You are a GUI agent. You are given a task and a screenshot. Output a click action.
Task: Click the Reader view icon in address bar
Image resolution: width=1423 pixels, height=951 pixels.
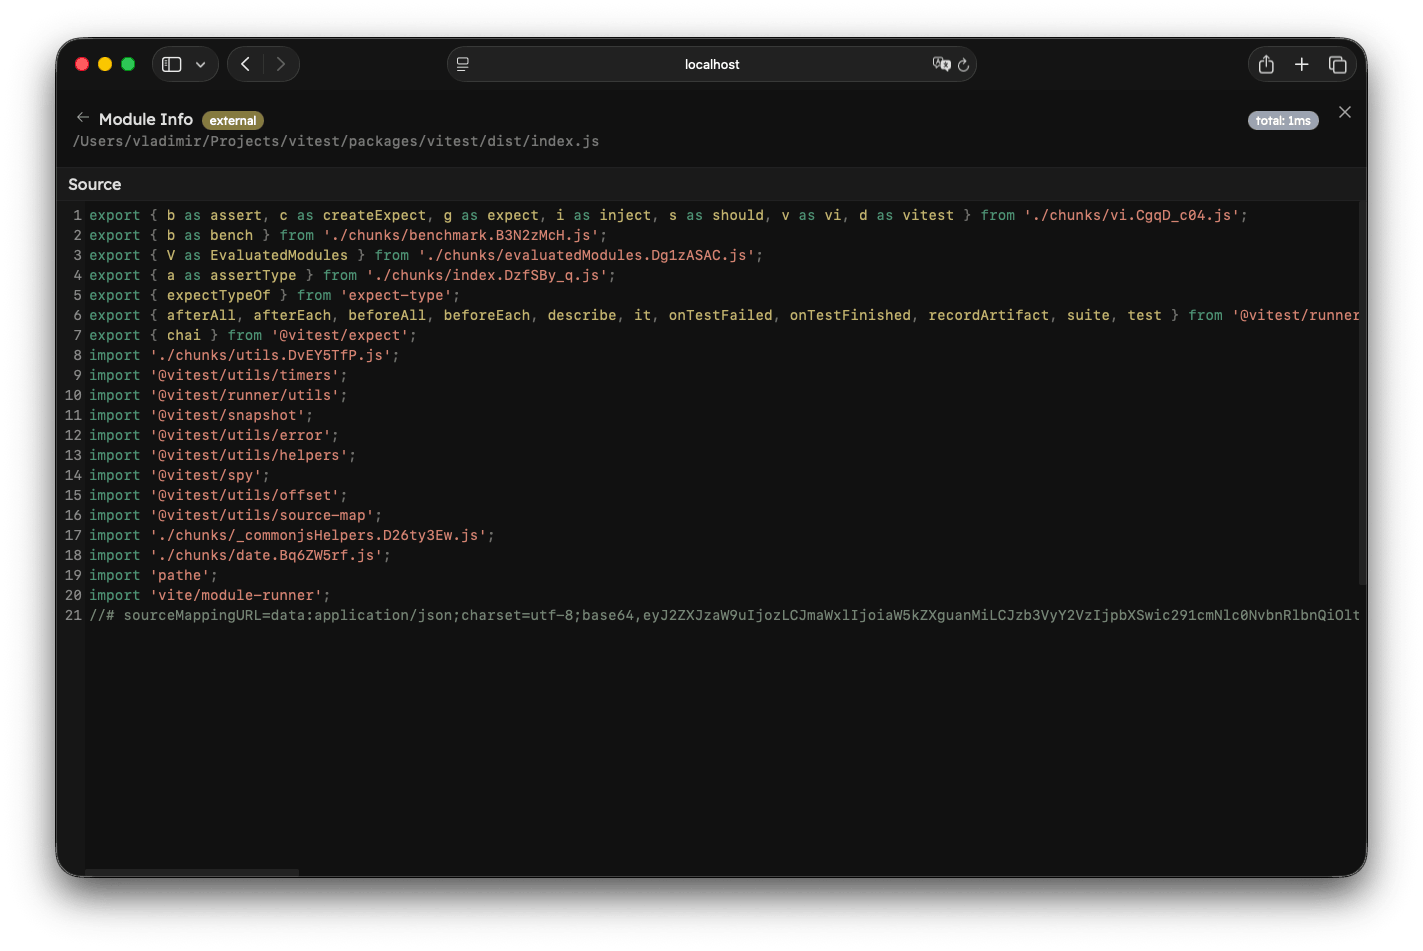tap(462, 63)
